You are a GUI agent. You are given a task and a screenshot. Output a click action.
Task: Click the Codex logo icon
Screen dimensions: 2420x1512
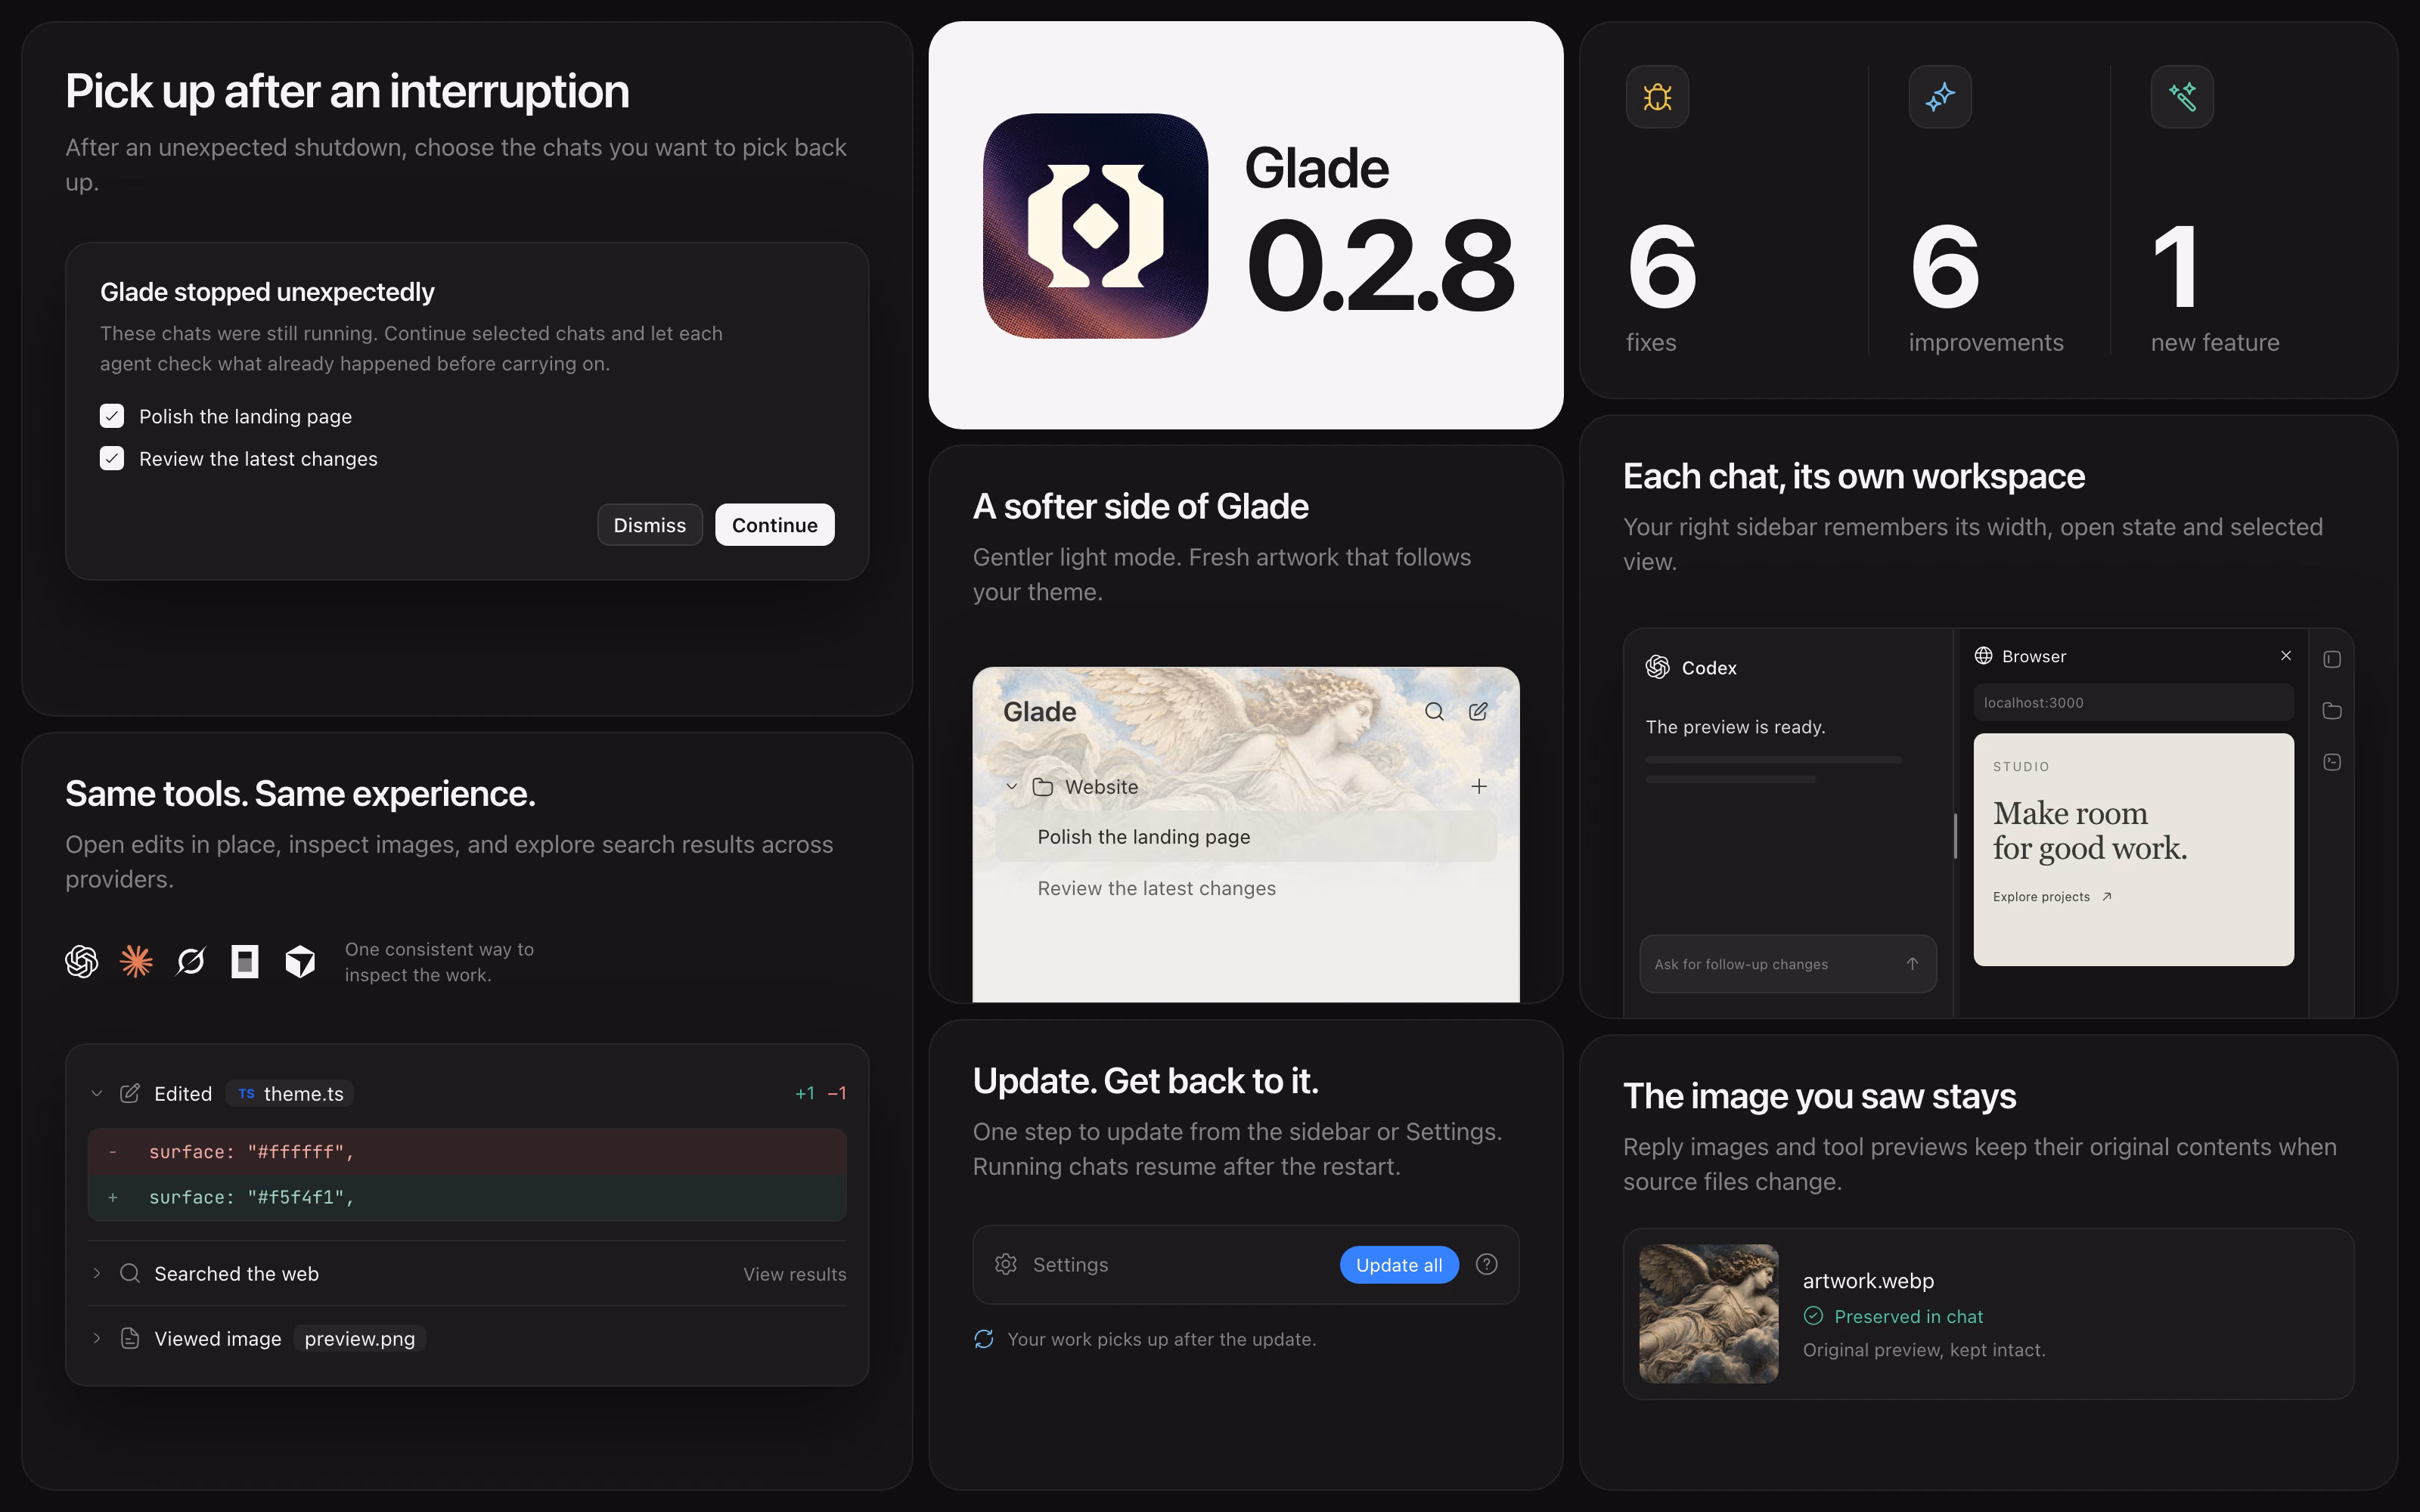tap(1657, 667)
